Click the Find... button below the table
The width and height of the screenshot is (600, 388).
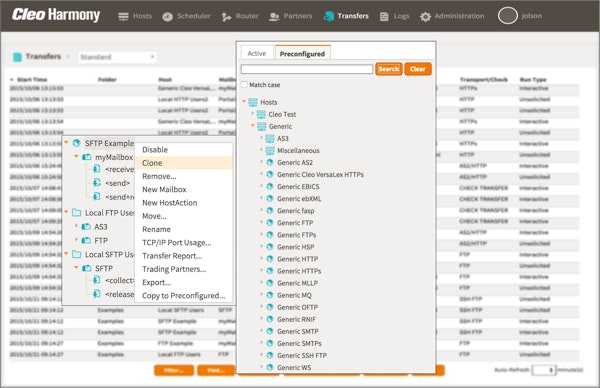coord(216,370)
